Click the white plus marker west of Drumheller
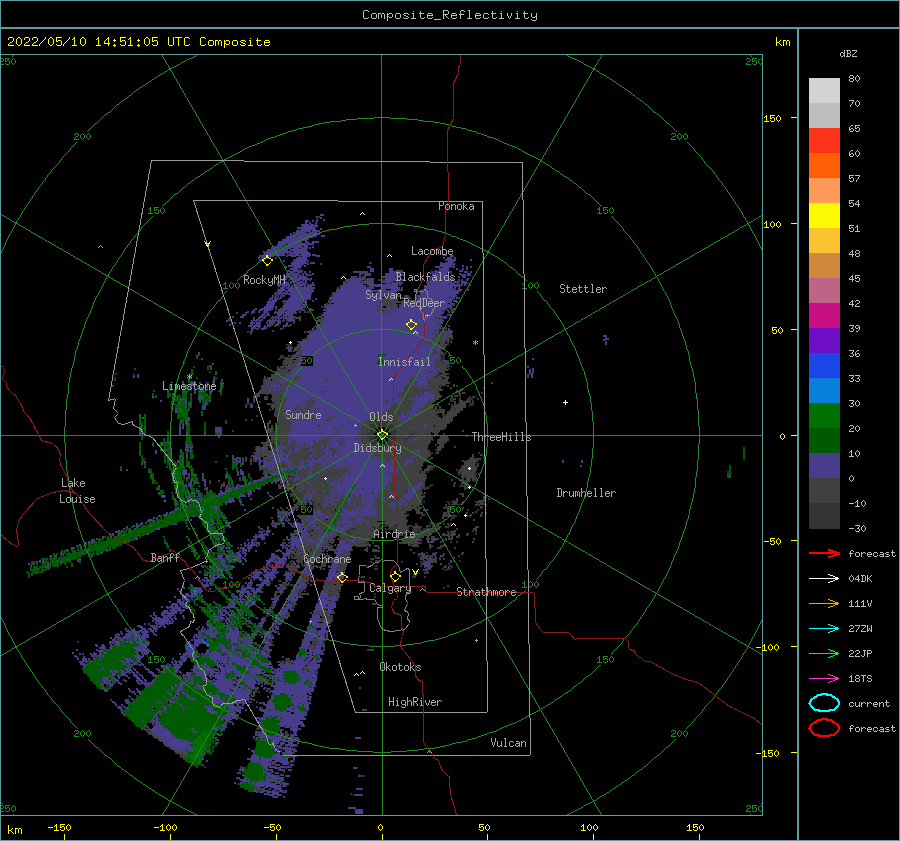Image resolution: width=900 pixels, height=841 pixels. [x=565, y=402]
